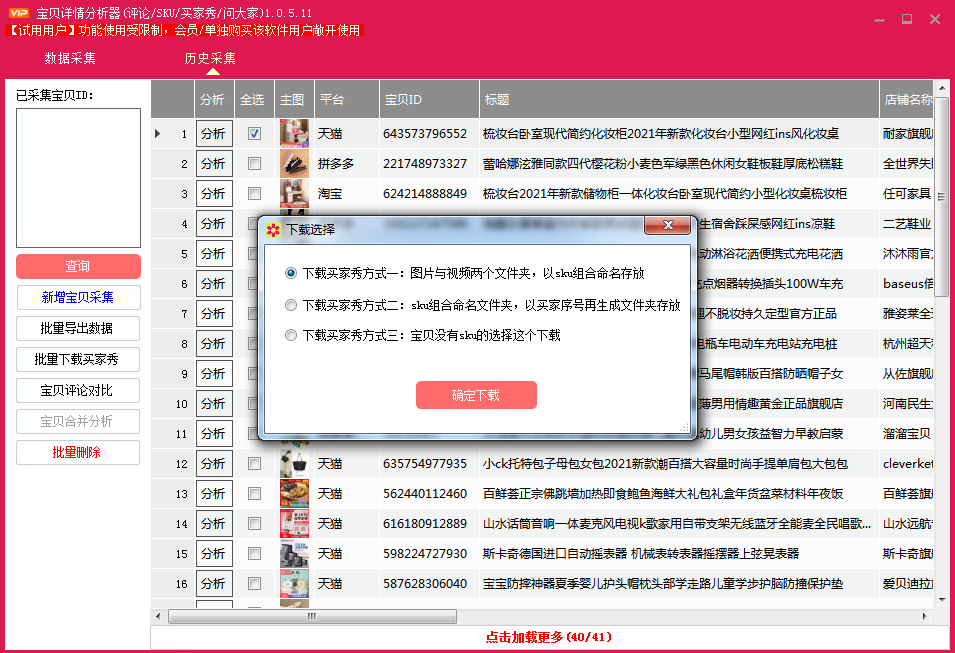This screenshot has width=955, height=653.
Task: Select download method two (sku组合命名文件夹)
Action: click(291, 305)
